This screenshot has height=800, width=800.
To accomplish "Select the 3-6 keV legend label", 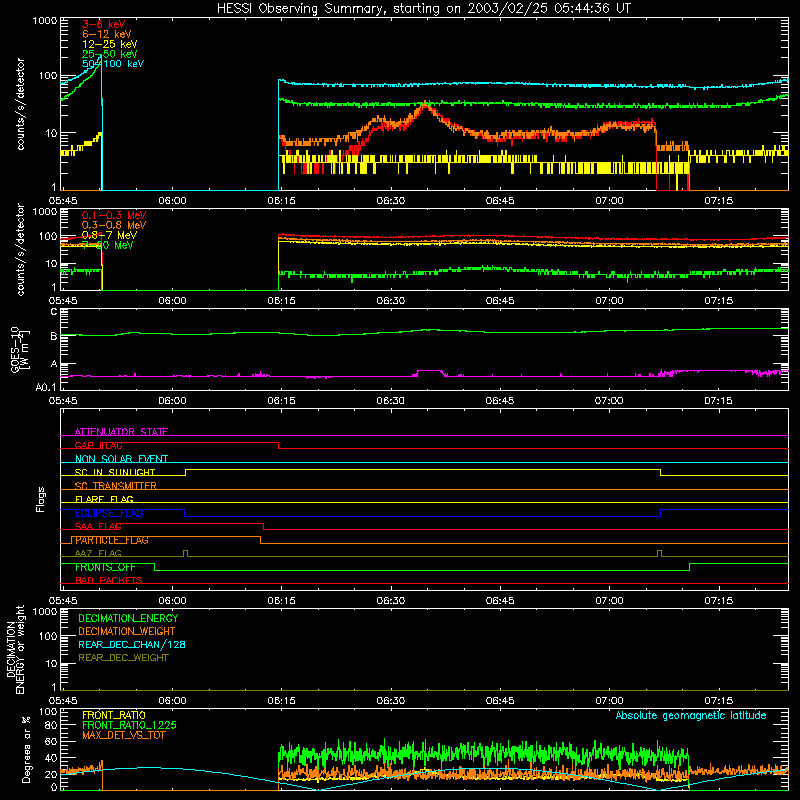I will pos(104,24).
